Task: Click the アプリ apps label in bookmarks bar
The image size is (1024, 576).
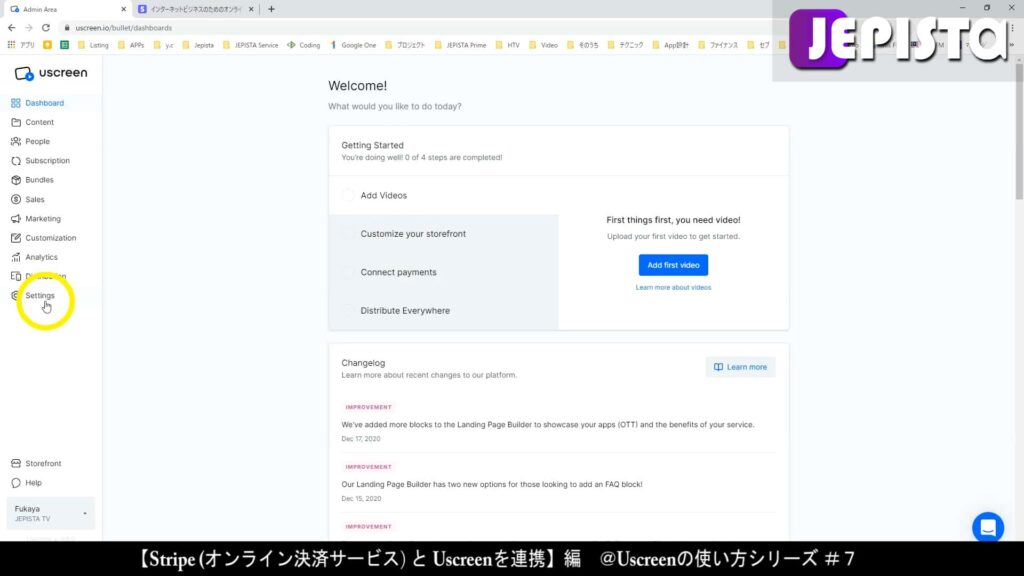Action: point(27,45)
